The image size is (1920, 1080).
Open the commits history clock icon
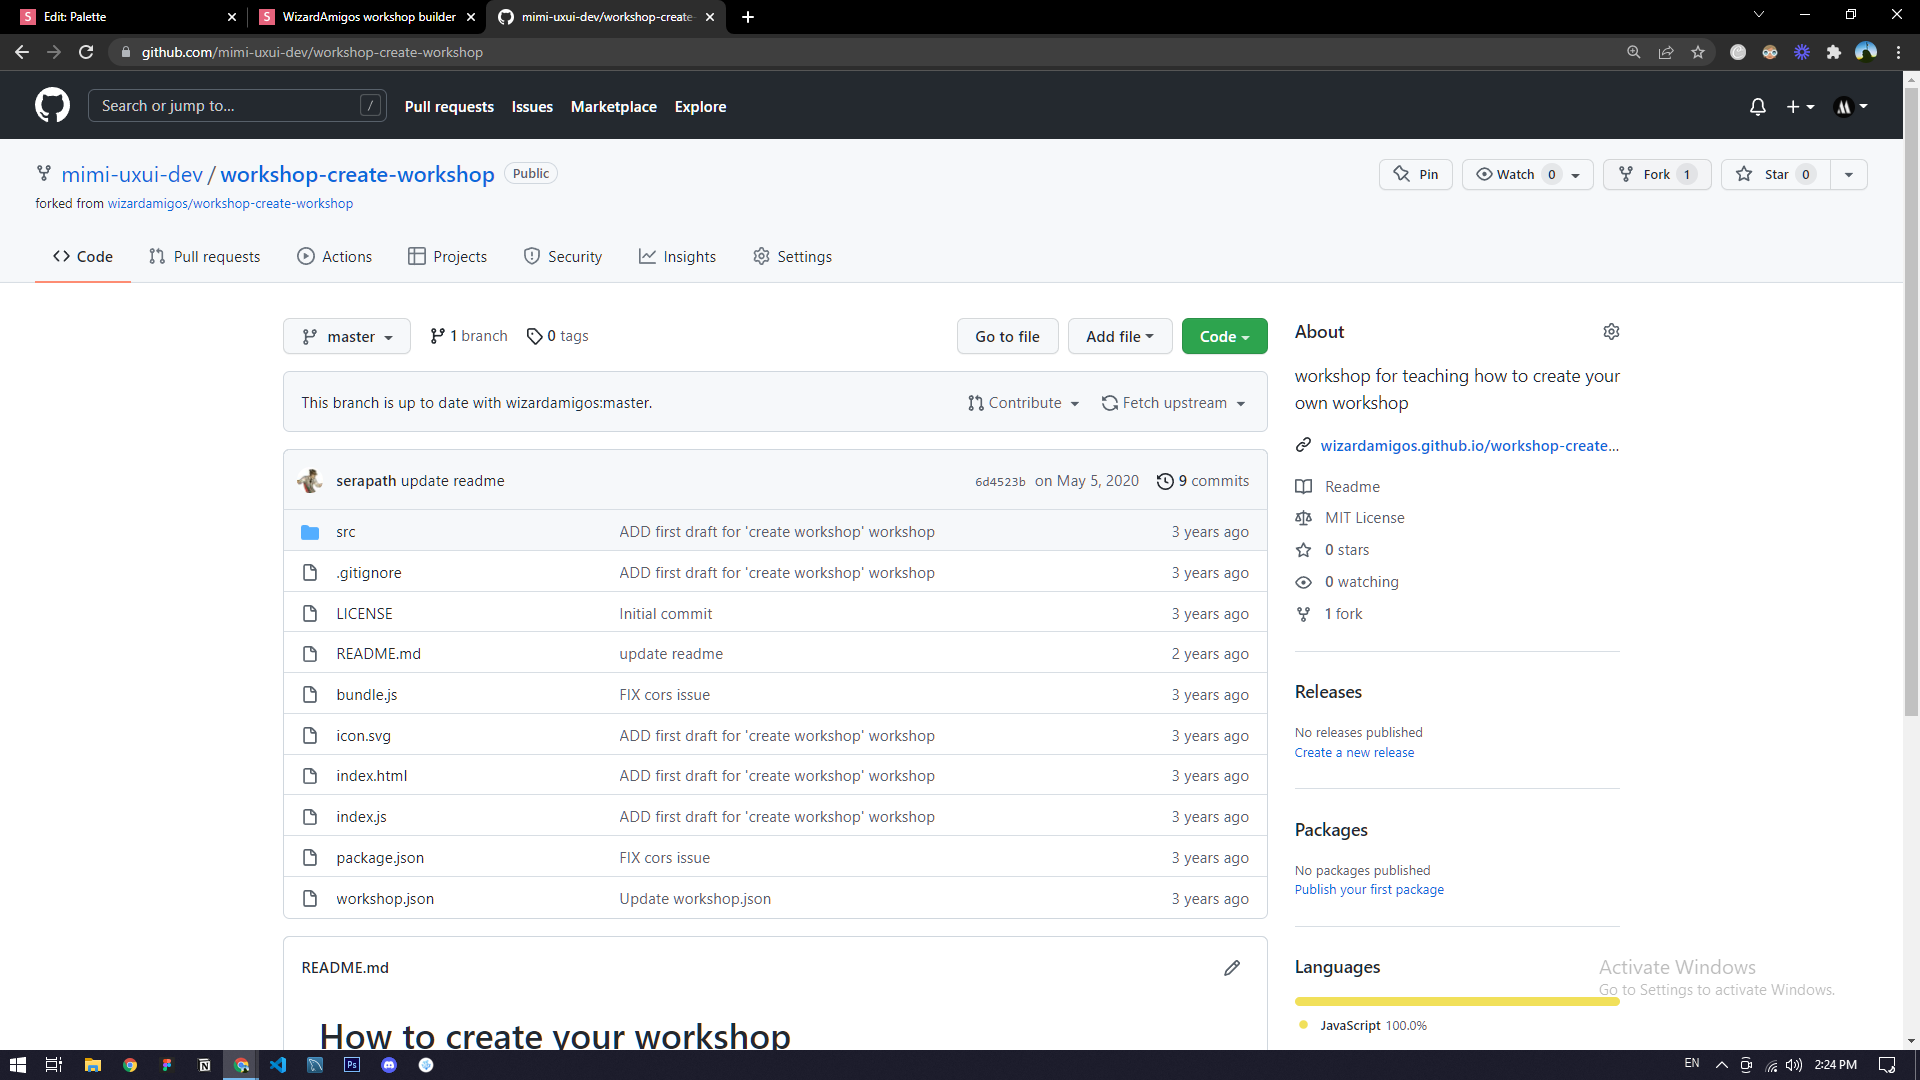click(1165, 481)
